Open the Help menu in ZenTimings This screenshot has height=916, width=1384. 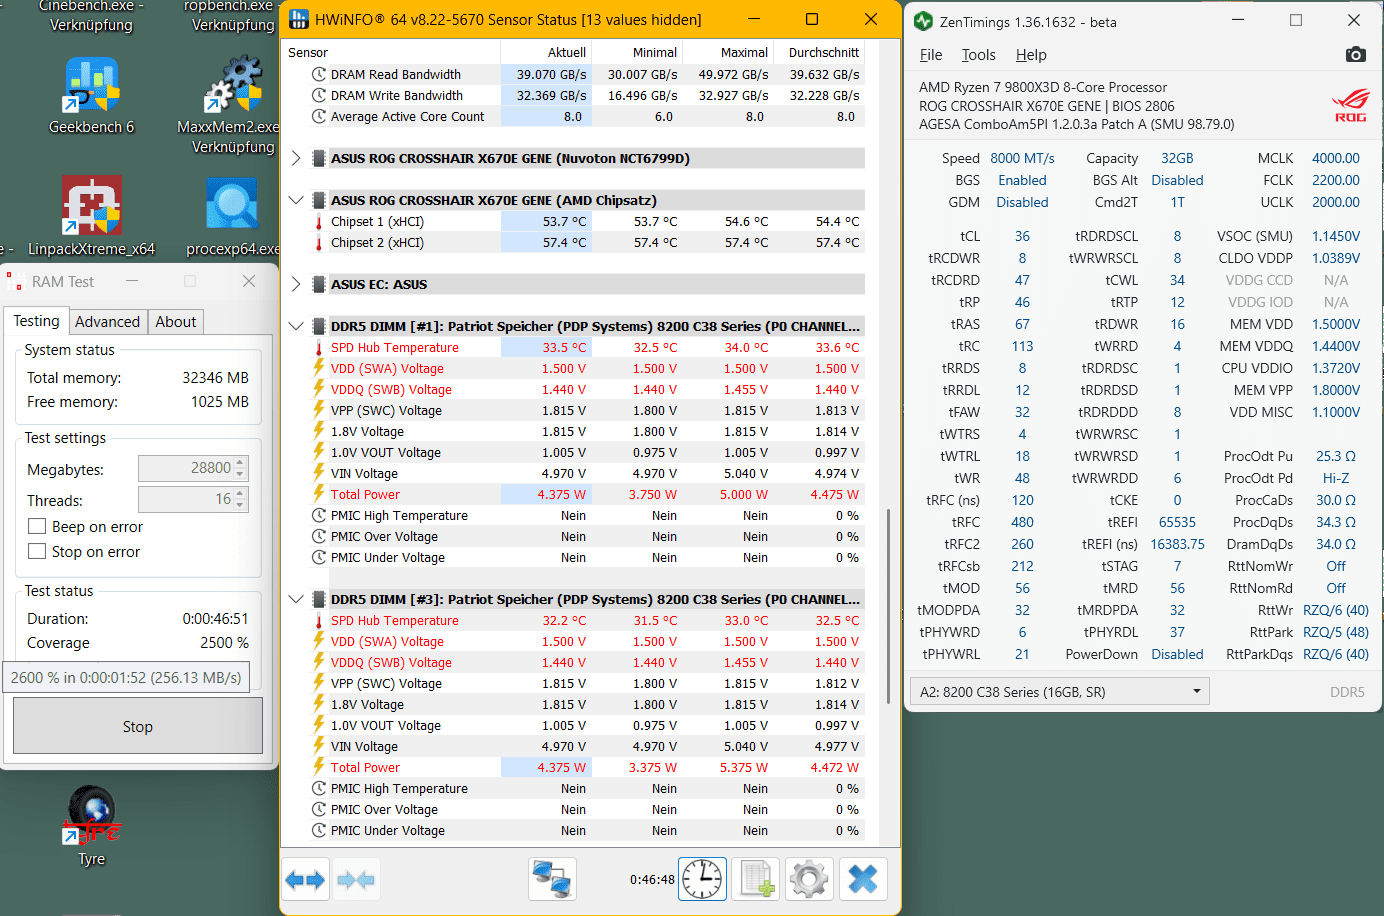(1031, 55)
